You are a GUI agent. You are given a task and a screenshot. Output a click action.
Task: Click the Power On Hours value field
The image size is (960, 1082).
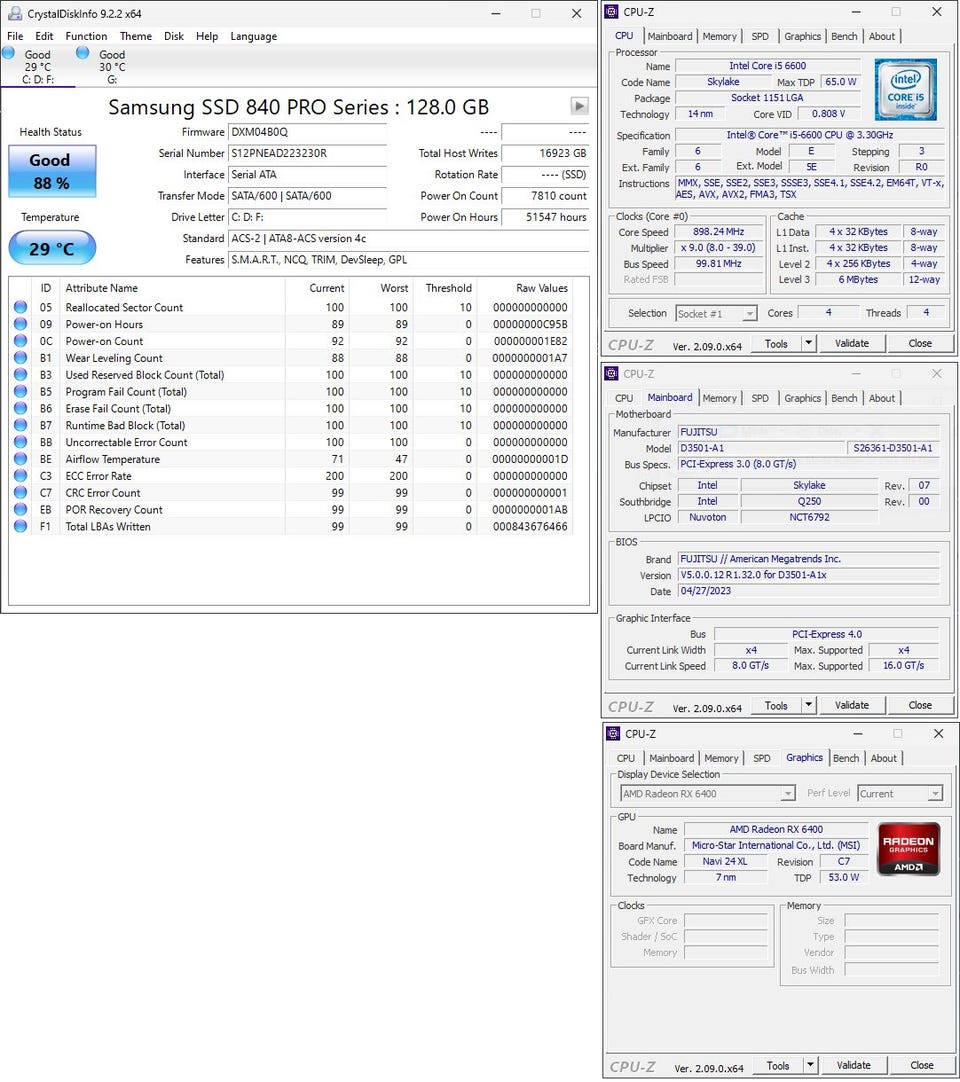[545, 217]
